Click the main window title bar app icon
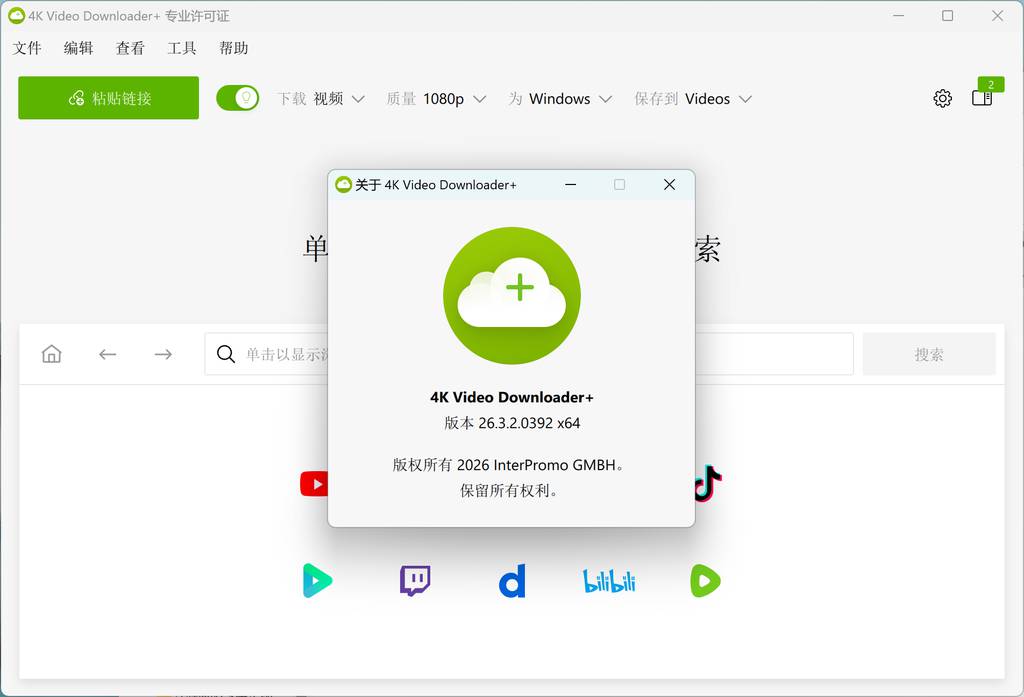The image size is (1024, 697). point(16,16)
